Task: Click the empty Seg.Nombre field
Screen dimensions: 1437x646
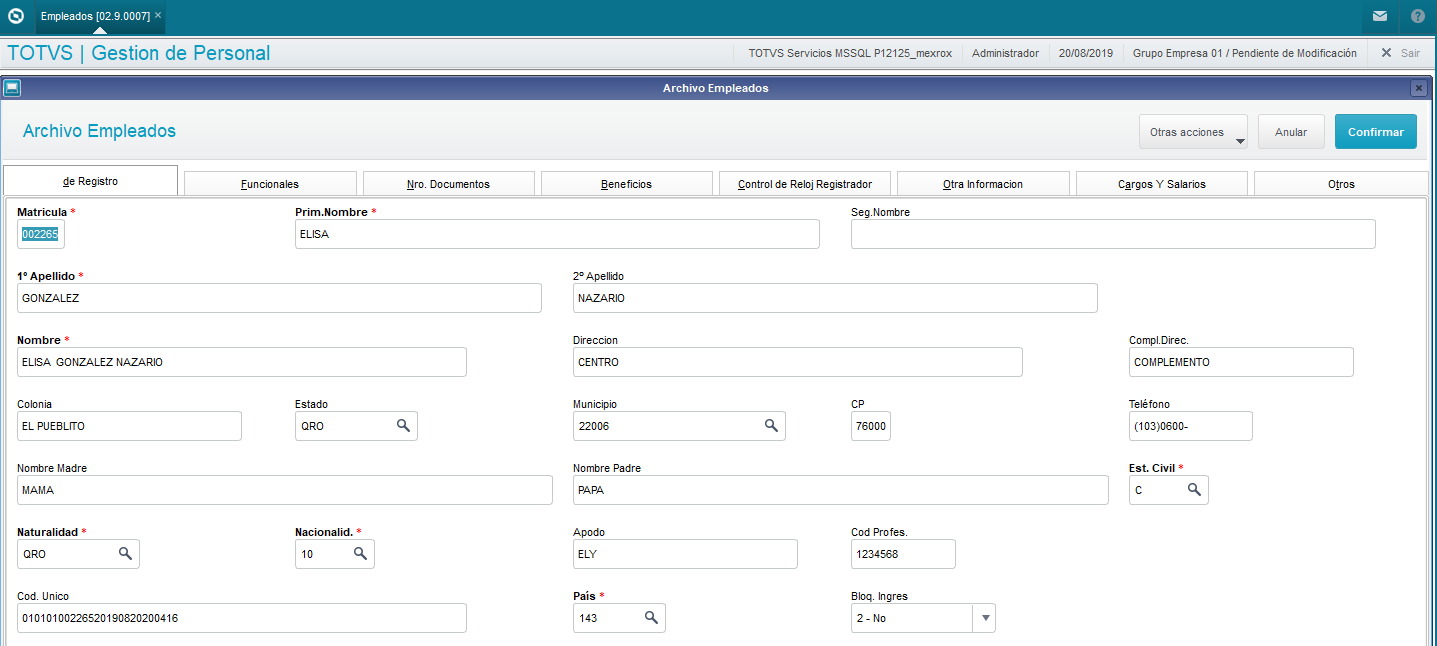Action: point(1113,234)
